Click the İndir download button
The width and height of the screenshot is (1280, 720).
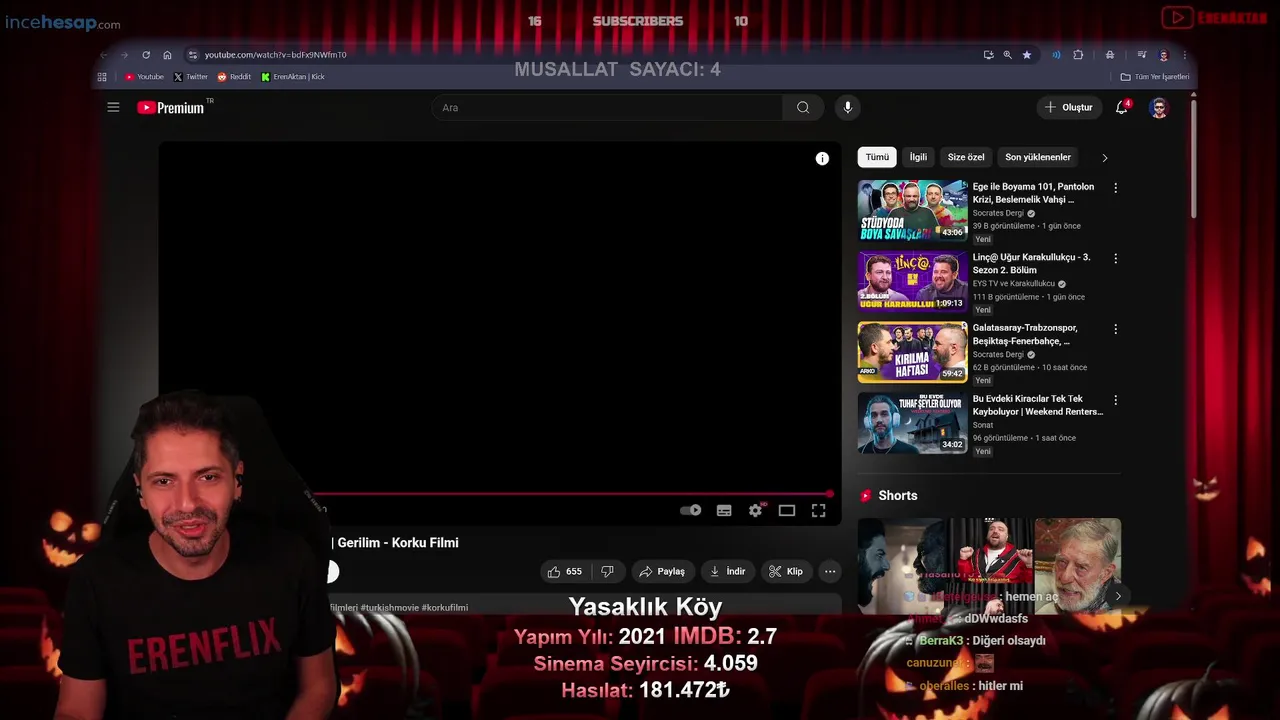(x=728, y=571)
